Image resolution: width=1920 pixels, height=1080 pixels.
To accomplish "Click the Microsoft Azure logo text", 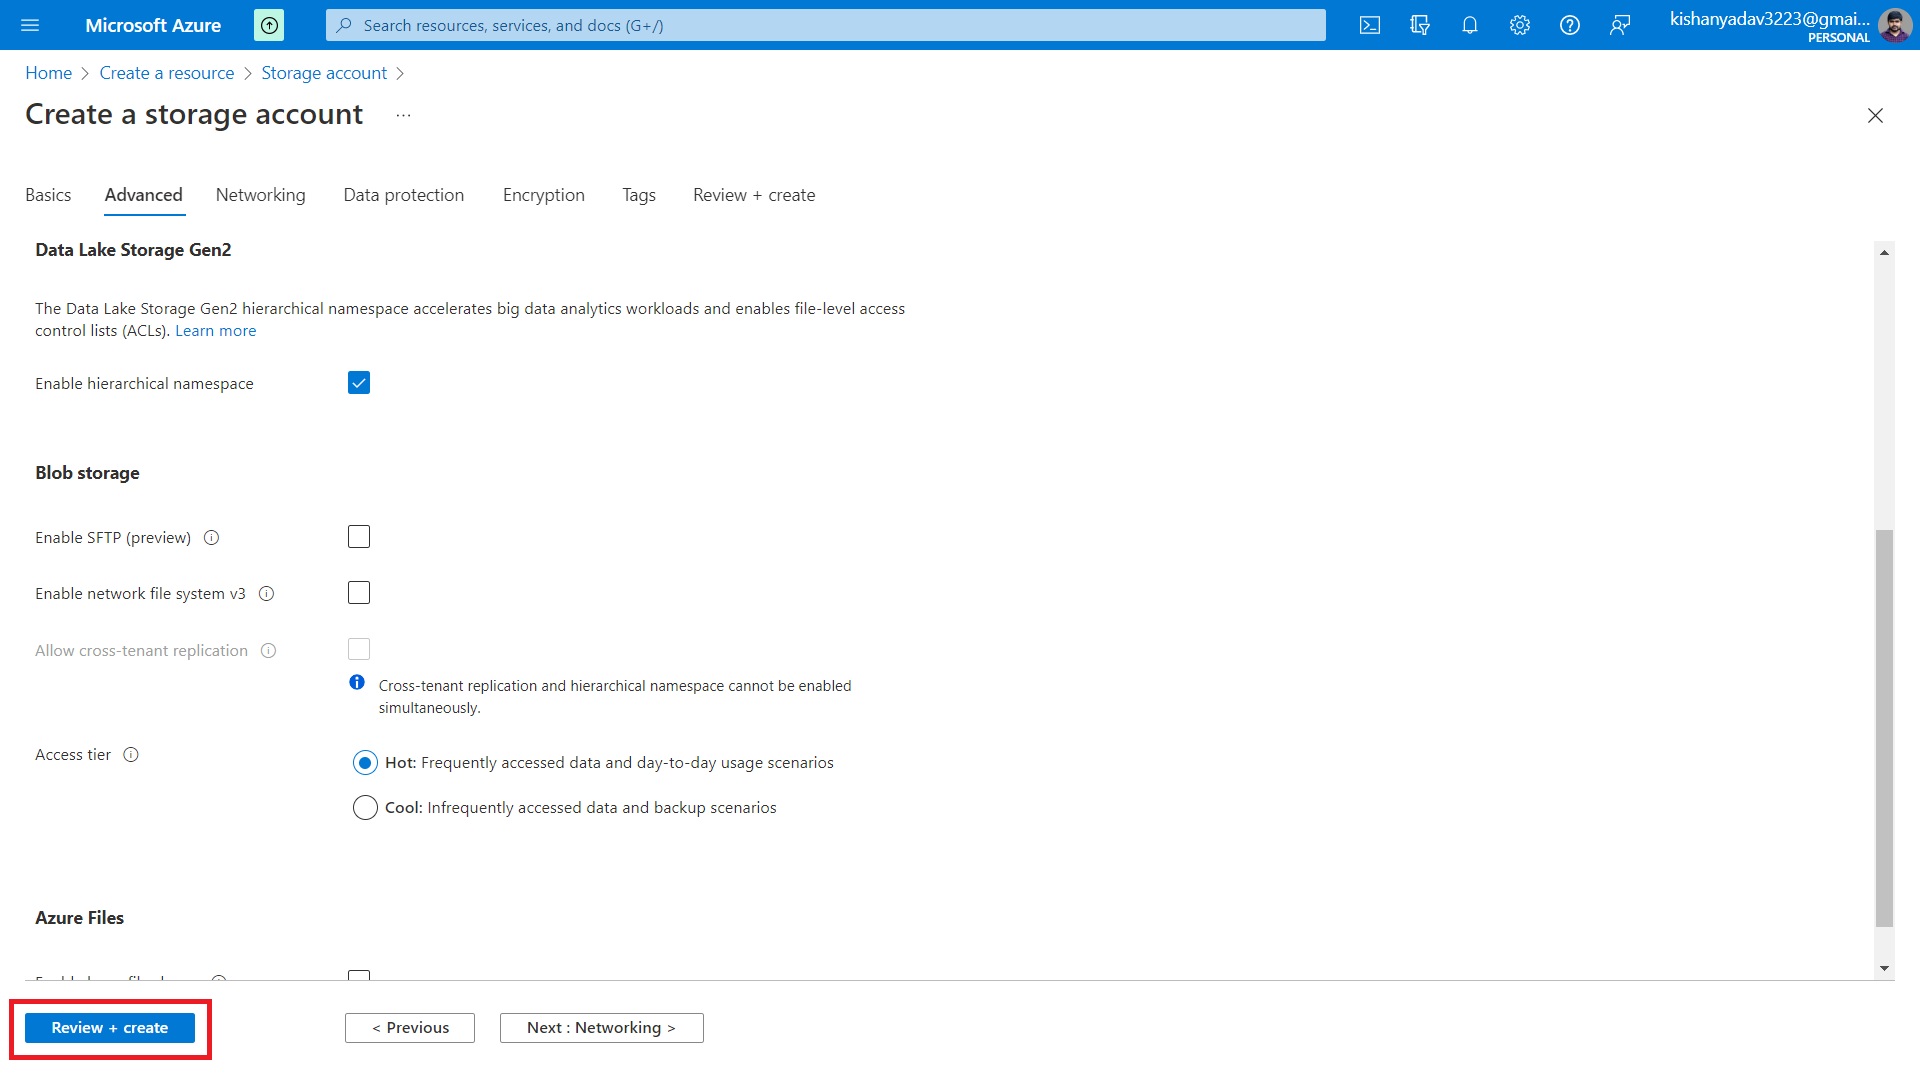I will point(153,25).
